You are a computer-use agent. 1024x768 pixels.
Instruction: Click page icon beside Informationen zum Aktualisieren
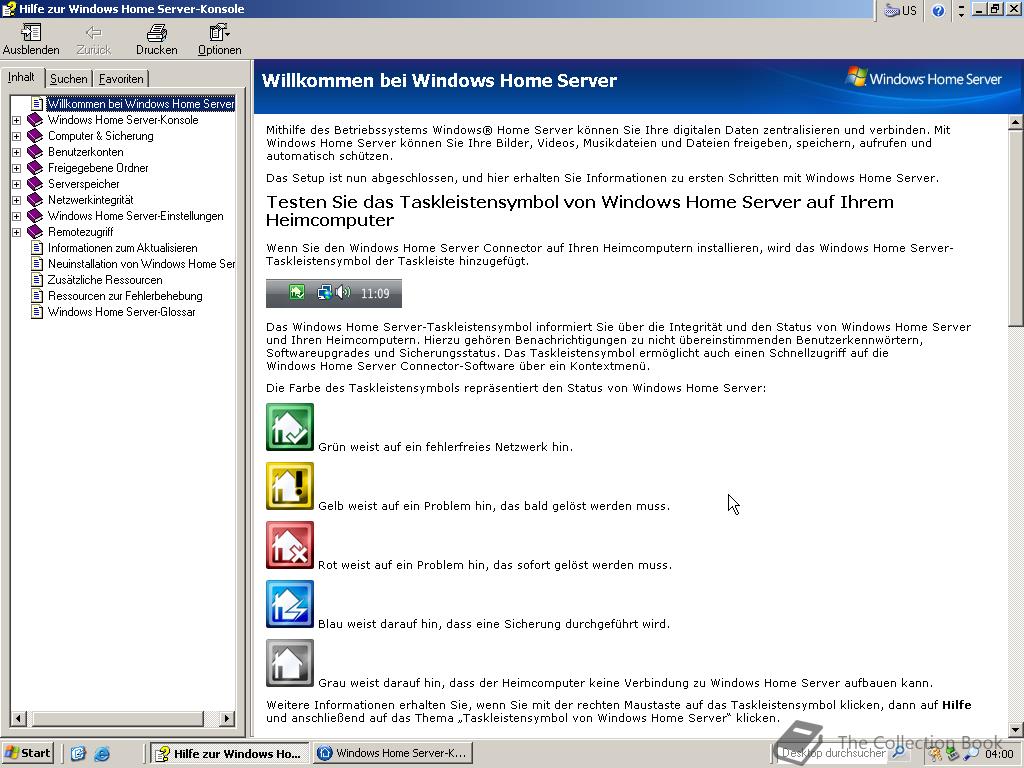pyautogui.click(x=37, y=248)
